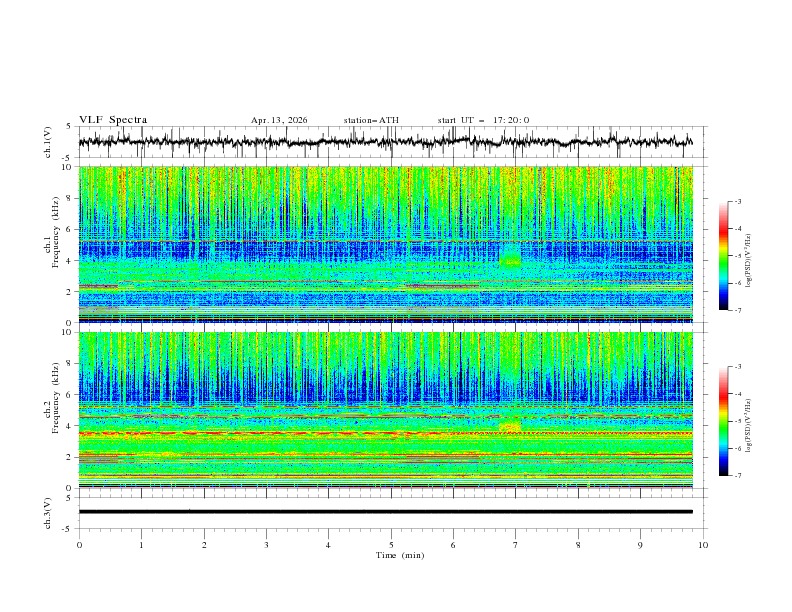Click time axis tick label "10"
792x612 pixels.
703,545
